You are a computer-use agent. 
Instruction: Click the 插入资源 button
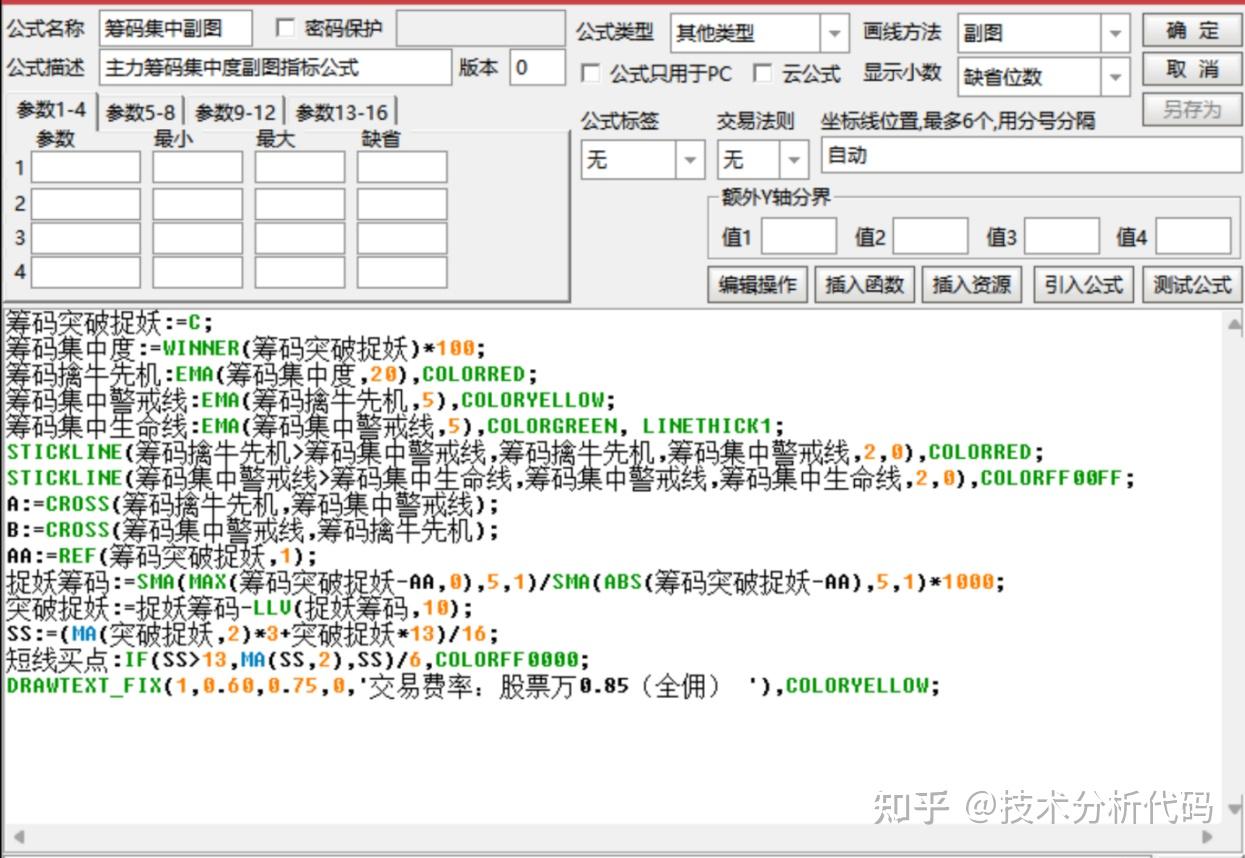(x=972, y=285)
